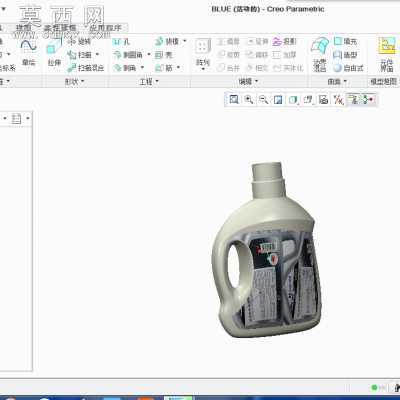Select the Draft (拔模) tool

tap(167, 41)
